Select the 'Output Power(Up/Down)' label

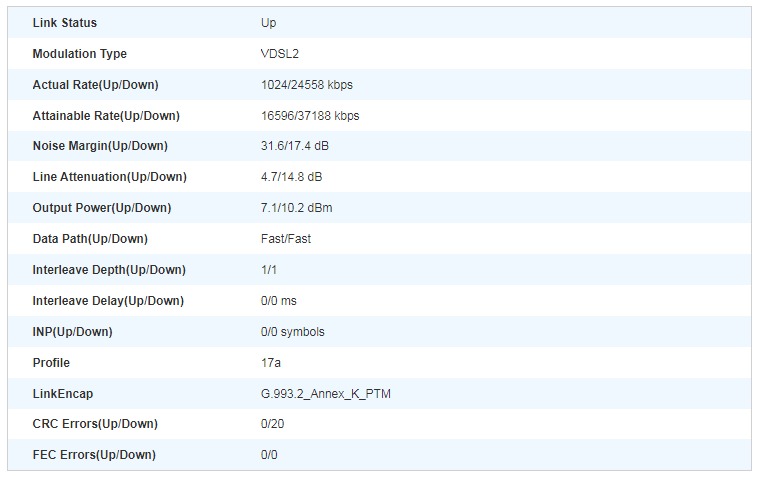pos(102,208)
